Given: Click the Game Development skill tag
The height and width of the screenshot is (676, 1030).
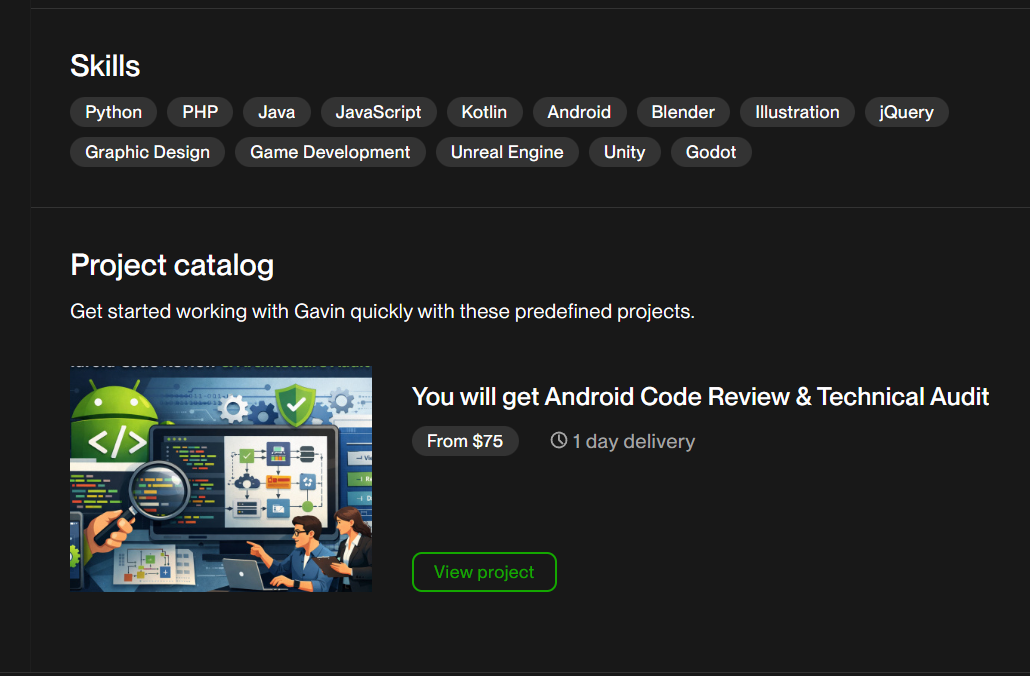Looking at the screenshot, I should (x=330, y=152).
